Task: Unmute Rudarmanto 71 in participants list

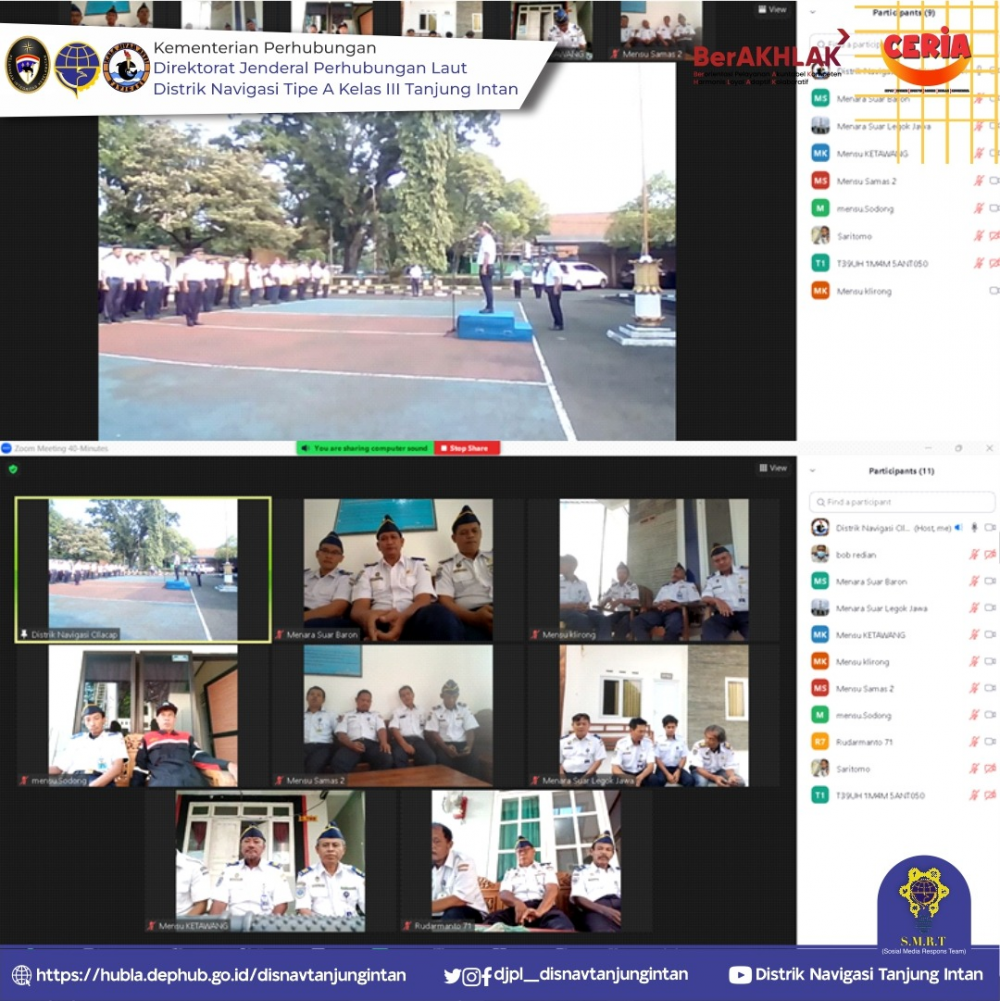Action: point(974,742)
